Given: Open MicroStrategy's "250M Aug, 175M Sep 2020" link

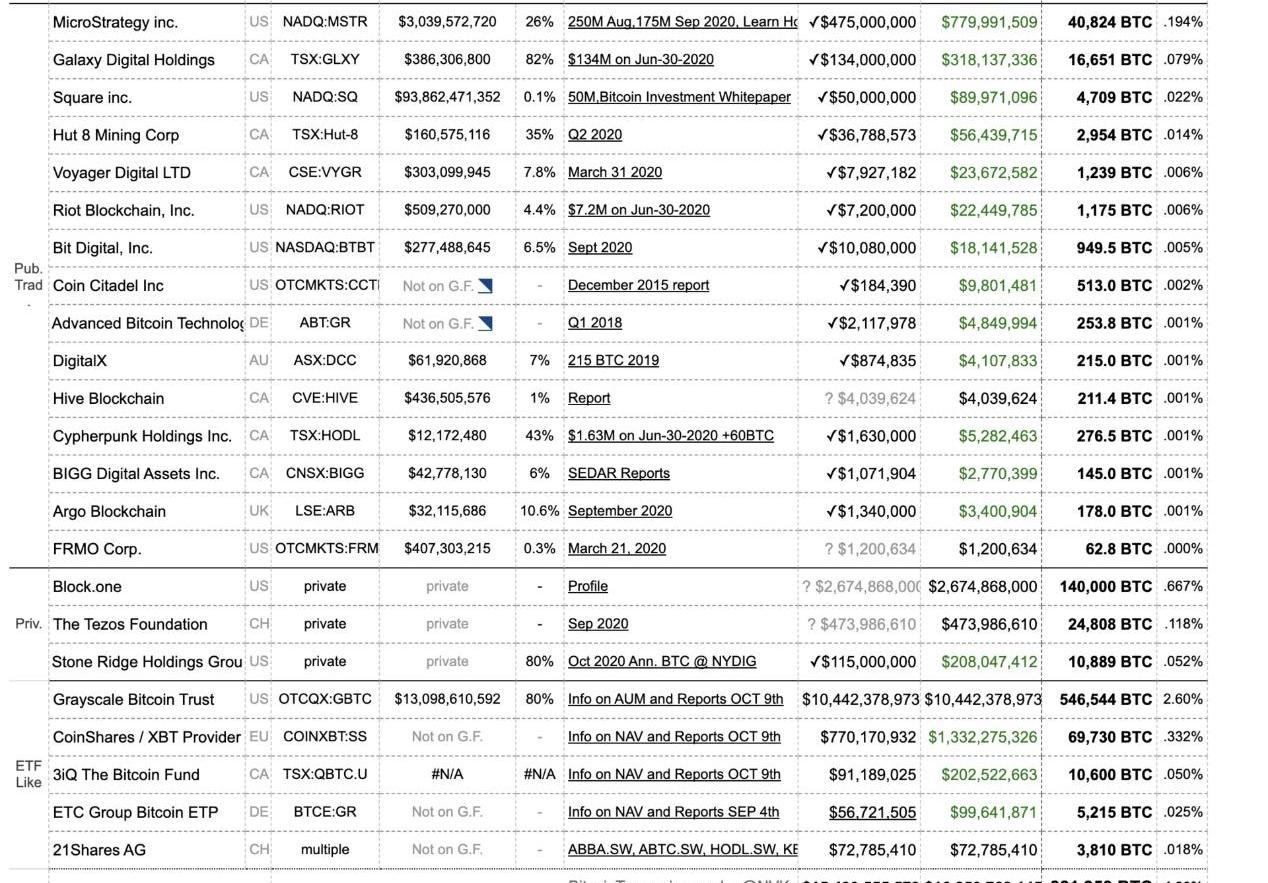Looking at the screenshot, I should tap(681, 22).
